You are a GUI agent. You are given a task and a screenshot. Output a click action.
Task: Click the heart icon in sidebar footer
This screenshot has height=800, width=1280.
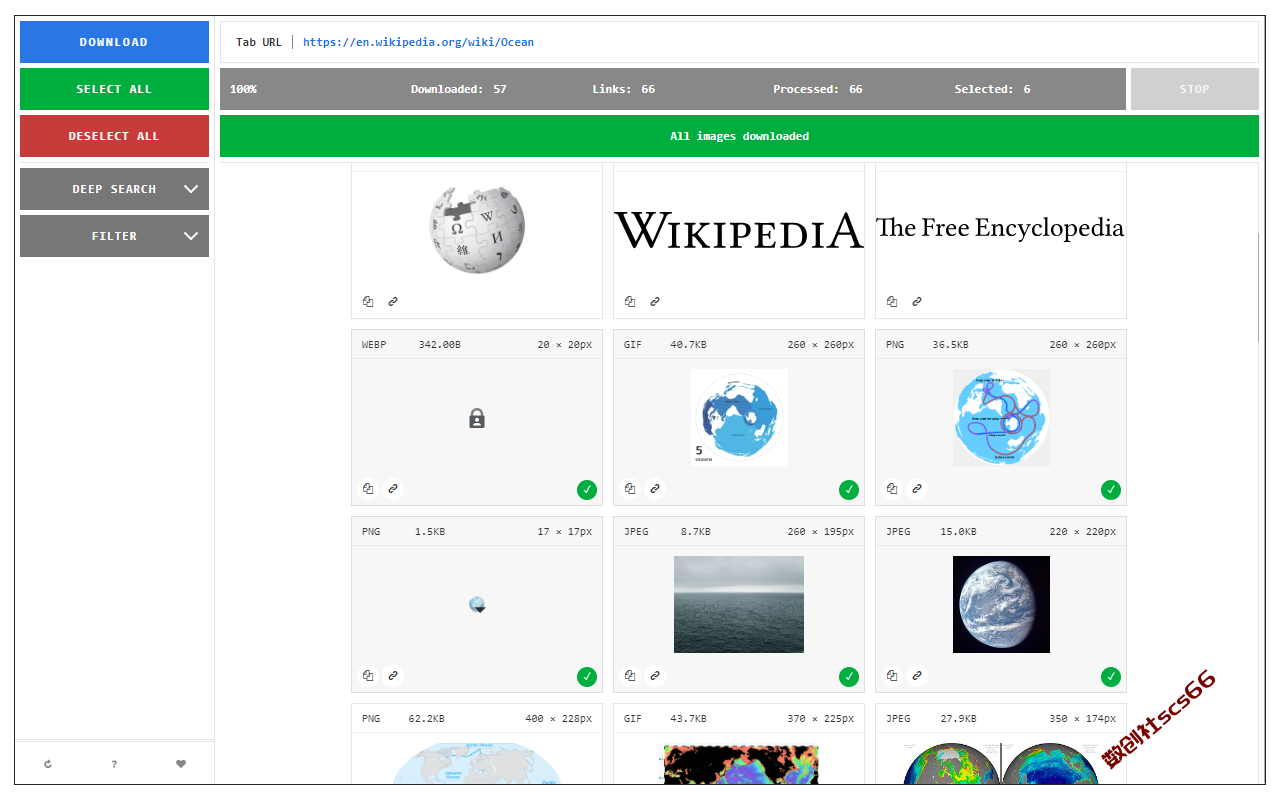click(181, 764)
